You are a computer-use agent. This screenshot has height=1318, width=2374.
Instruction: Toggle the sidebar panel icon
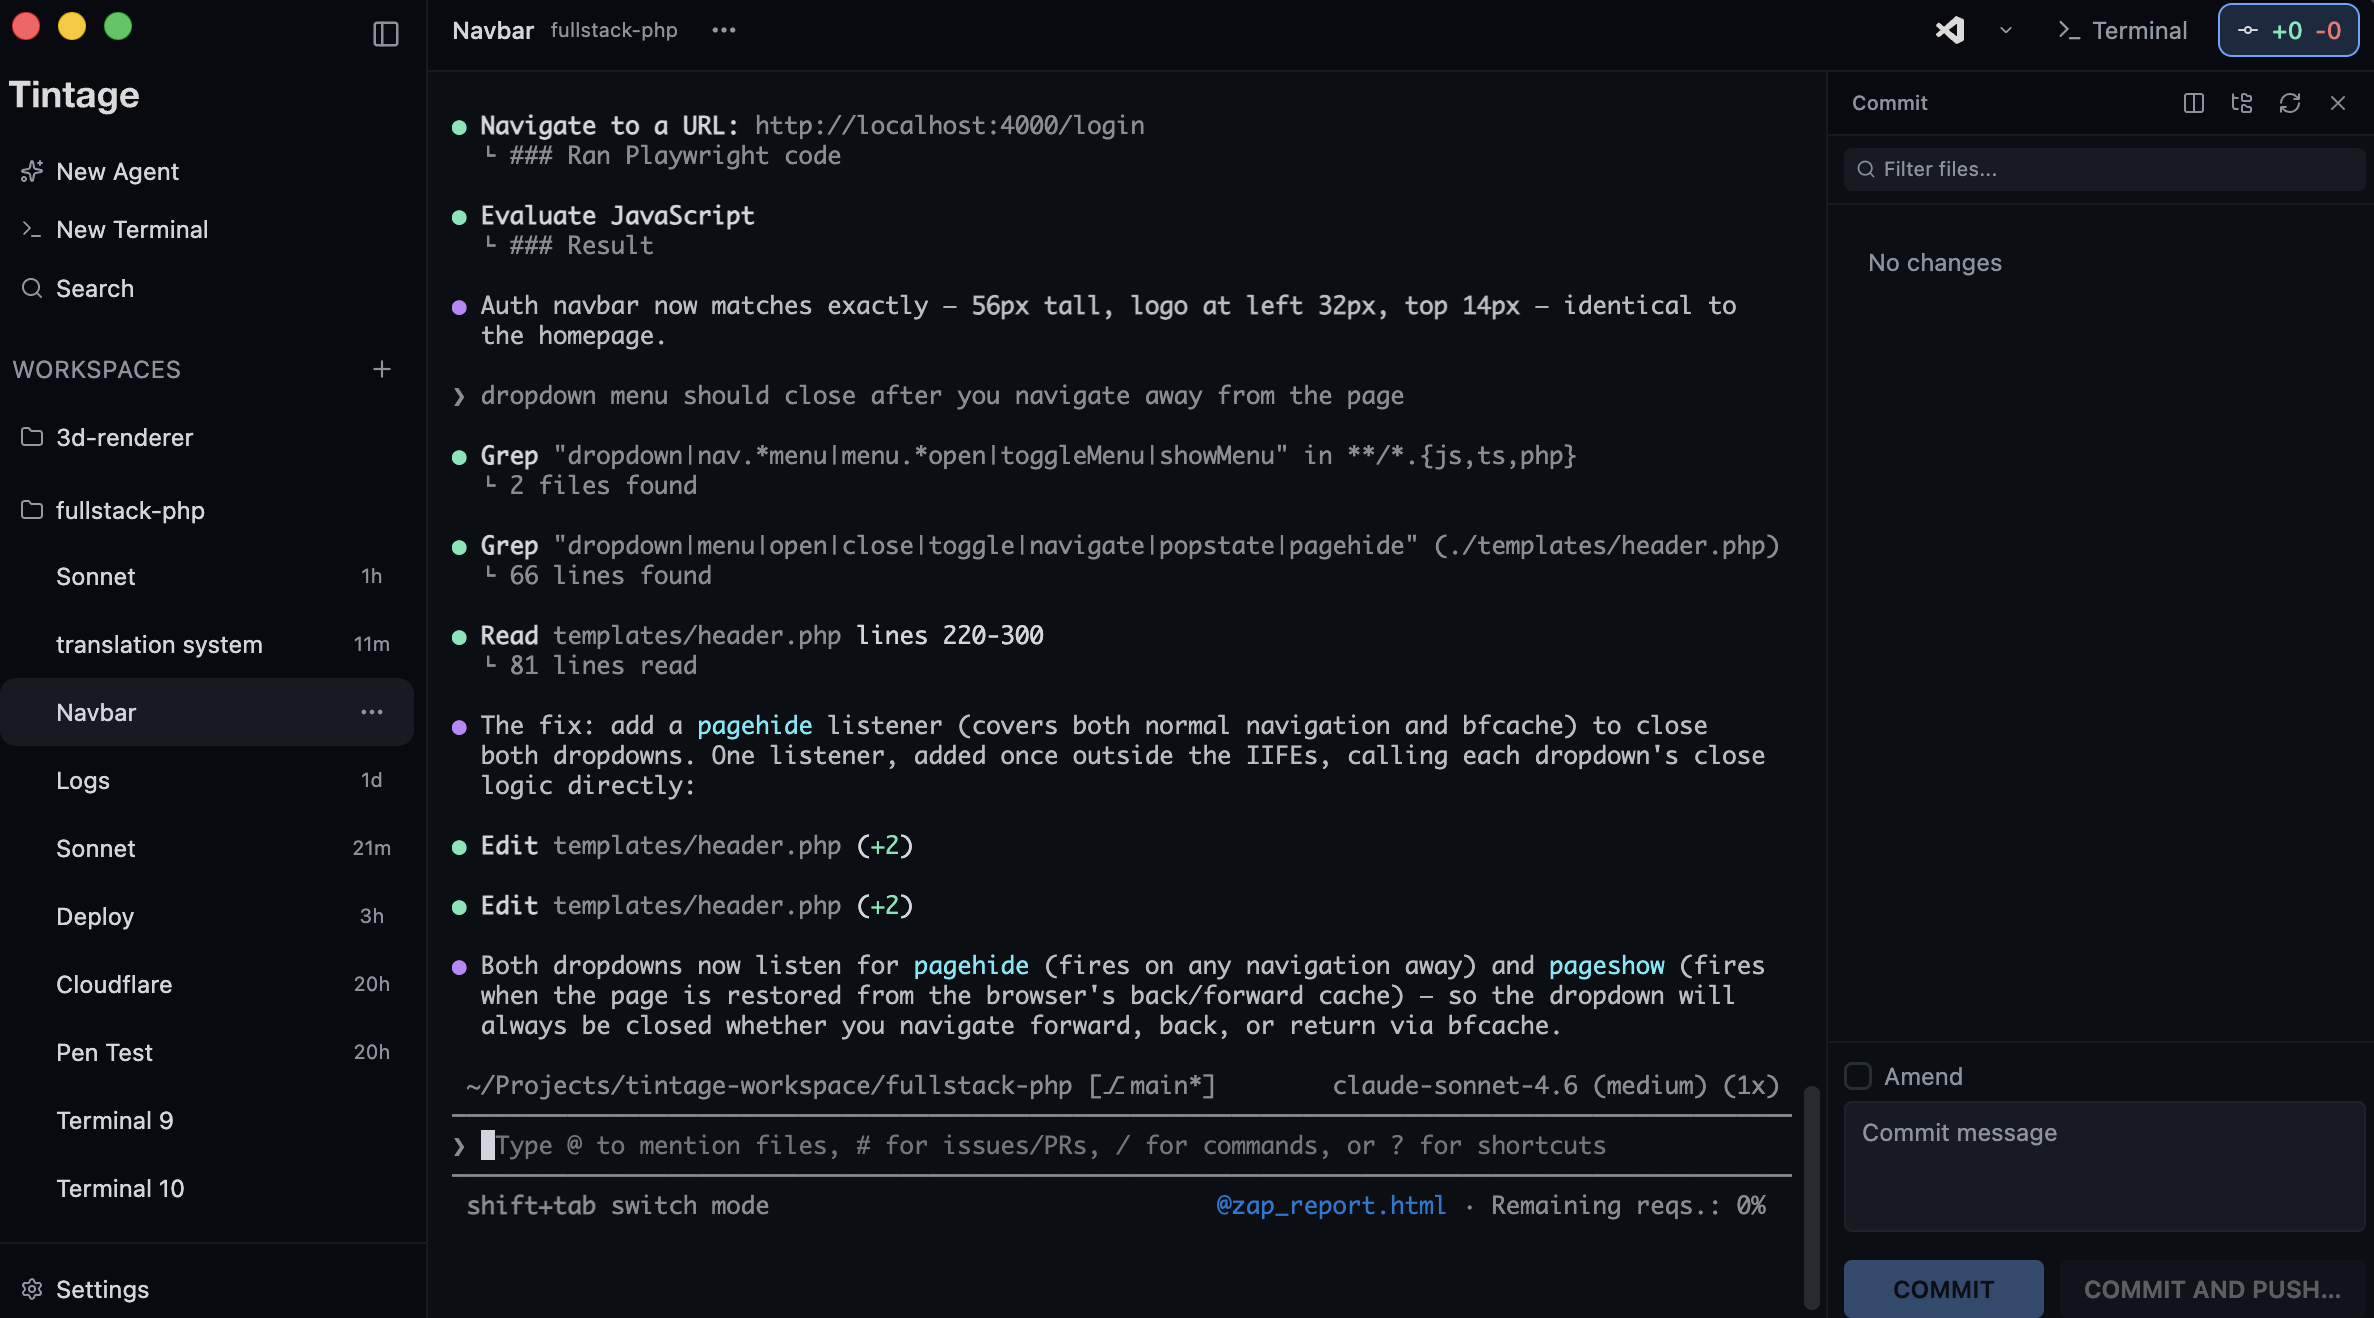point(385,33)
